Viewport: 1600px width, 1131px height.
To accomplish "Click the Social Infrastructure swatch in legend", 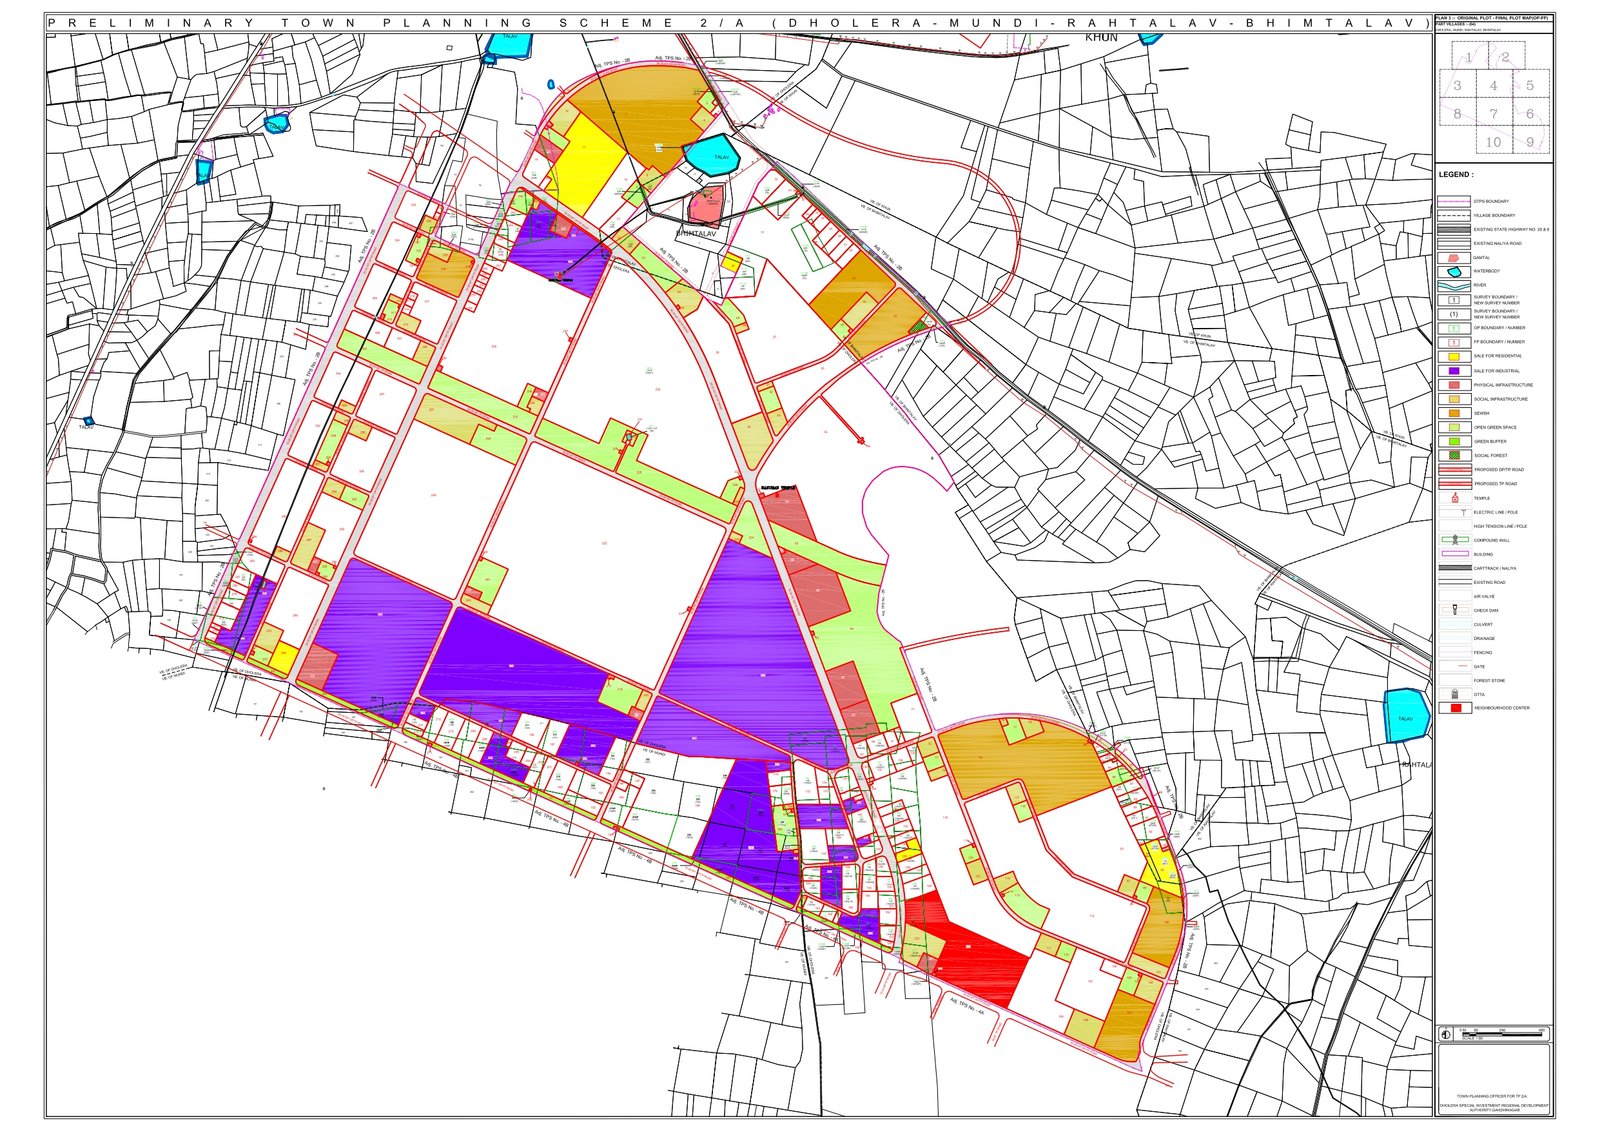I will tap(1454, 398).
